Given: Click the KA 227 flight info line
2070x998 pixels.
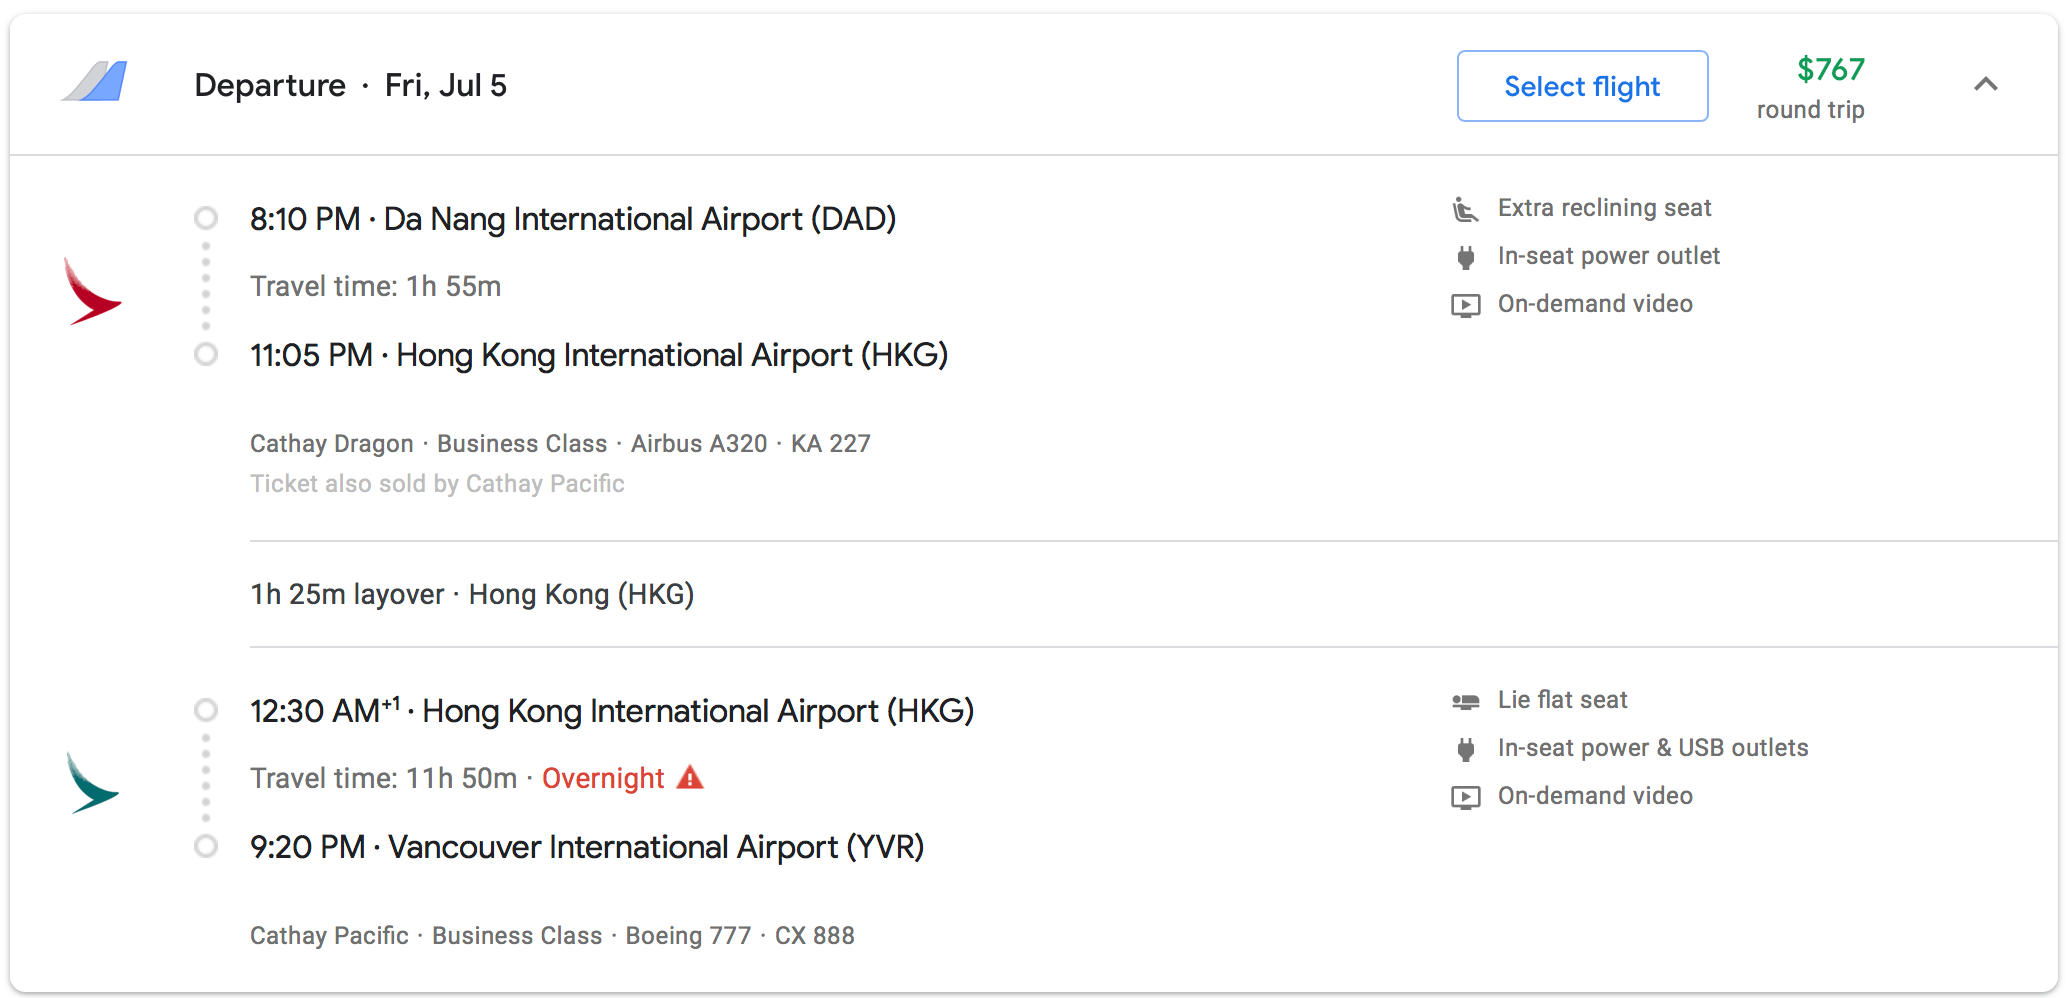Looking at the screenshot, I should [560, 444].
